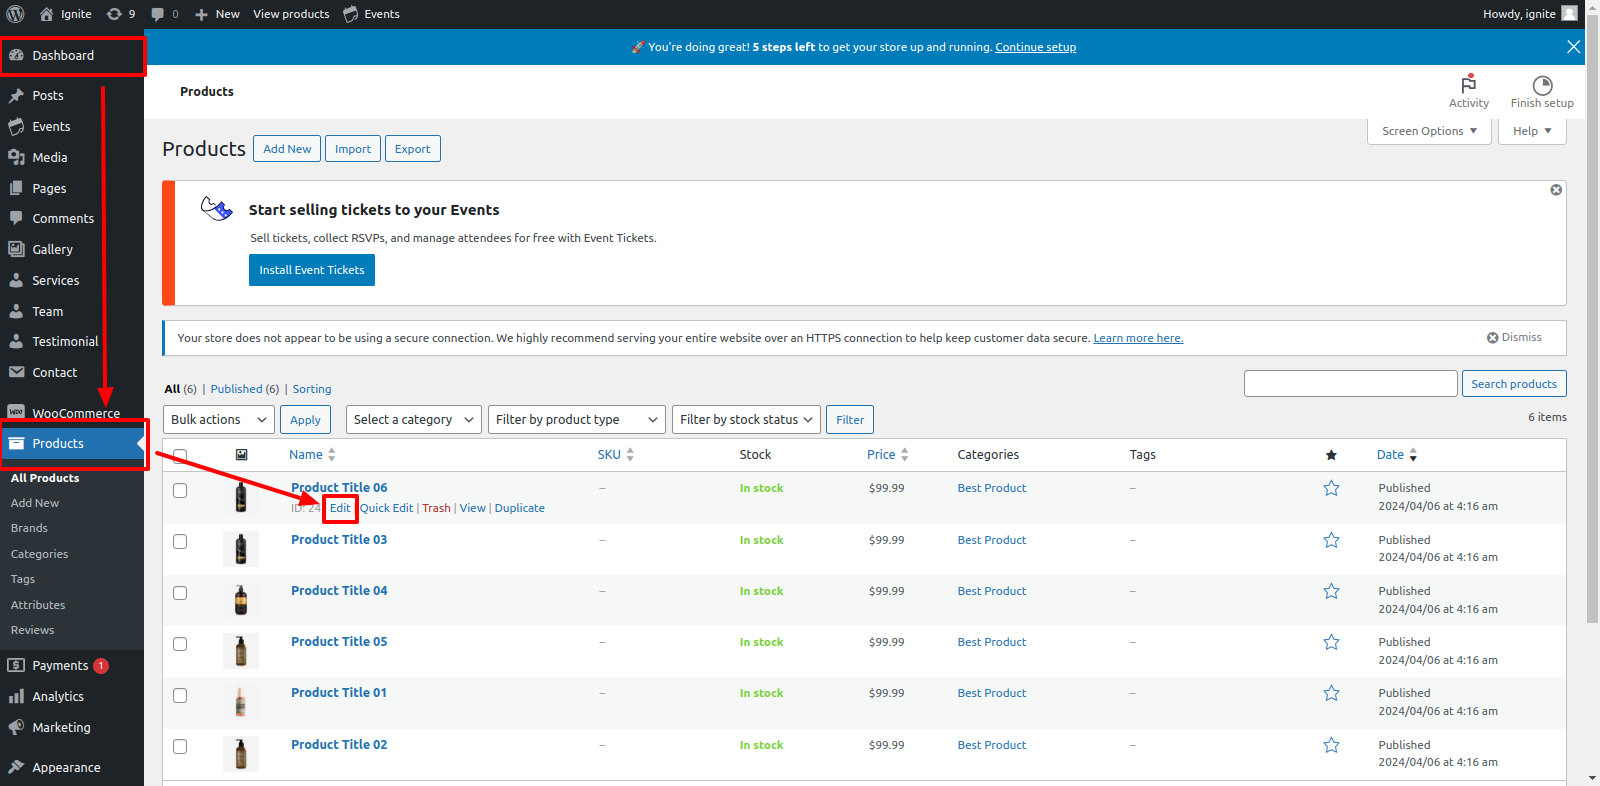Open the Ignite site home icon
Viewport: 1600px width, 786px height.
[46, 14]
